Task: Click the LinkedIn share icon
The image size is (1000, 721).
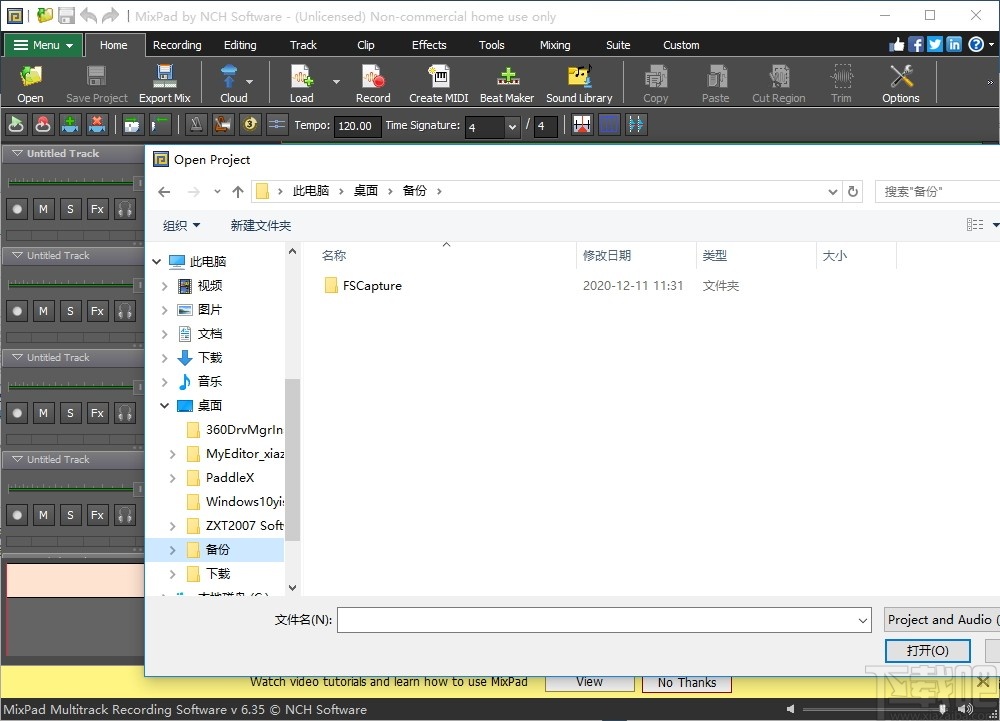Action: point(954,44)
